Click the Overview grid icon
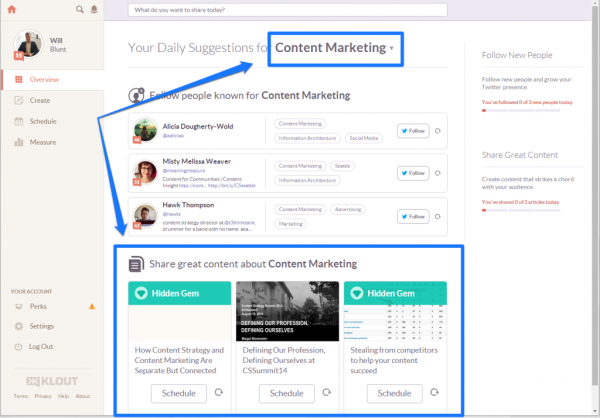 [18, 80]
